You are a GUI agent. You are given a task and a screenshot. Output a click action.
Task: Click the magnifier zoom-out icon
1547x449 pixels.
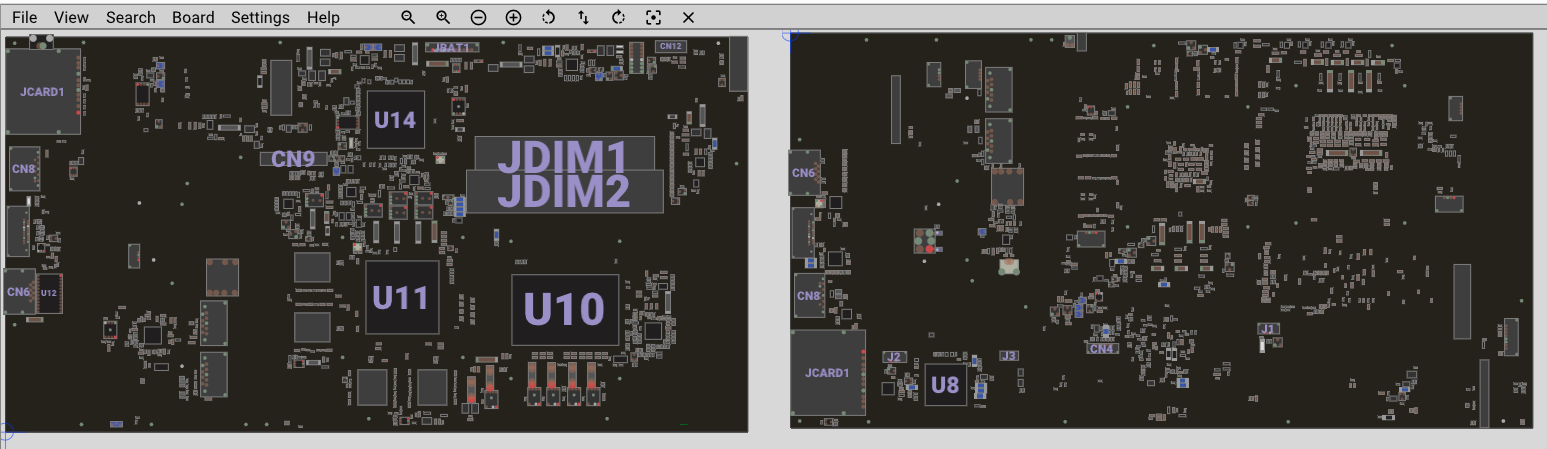408,18
